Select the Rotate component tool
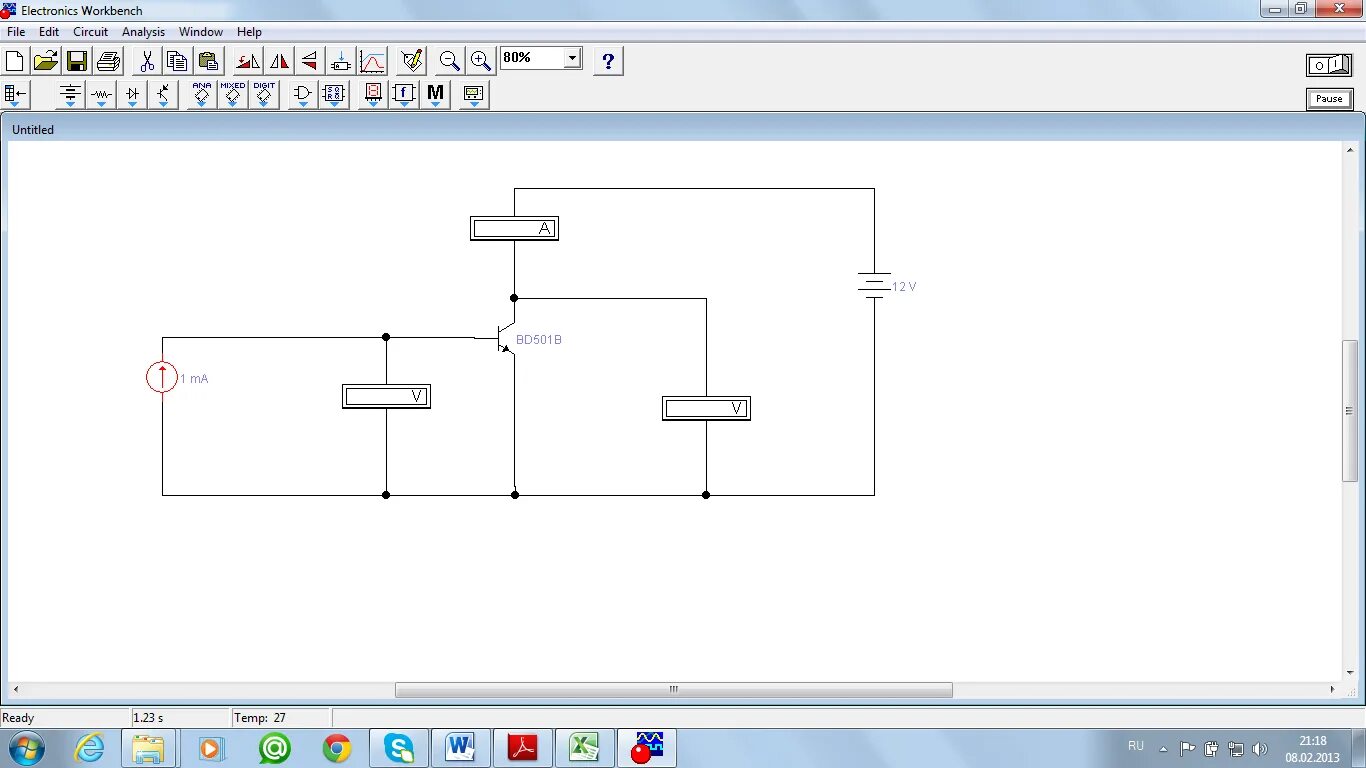The image size is (1366, 768). [x=247, y=60]
